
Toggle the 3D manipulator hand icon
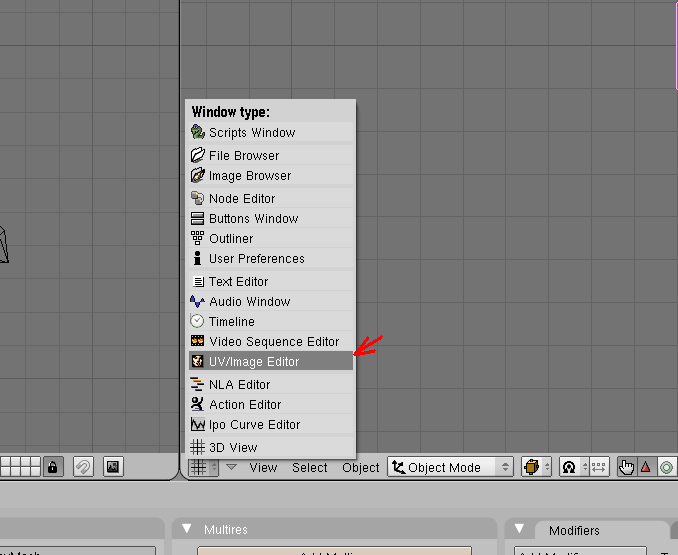tap(626, 467)
